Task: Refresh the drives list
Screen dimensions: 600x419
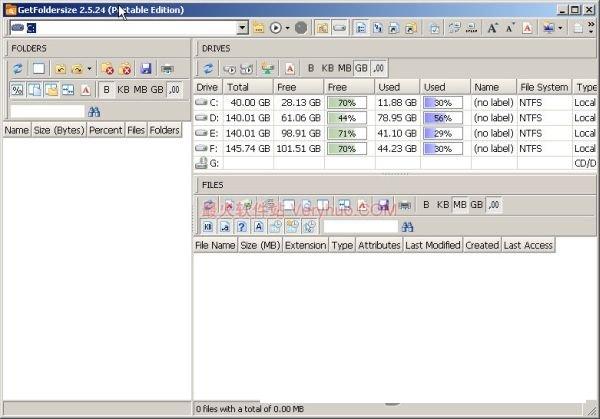Action: coord(209,68)
